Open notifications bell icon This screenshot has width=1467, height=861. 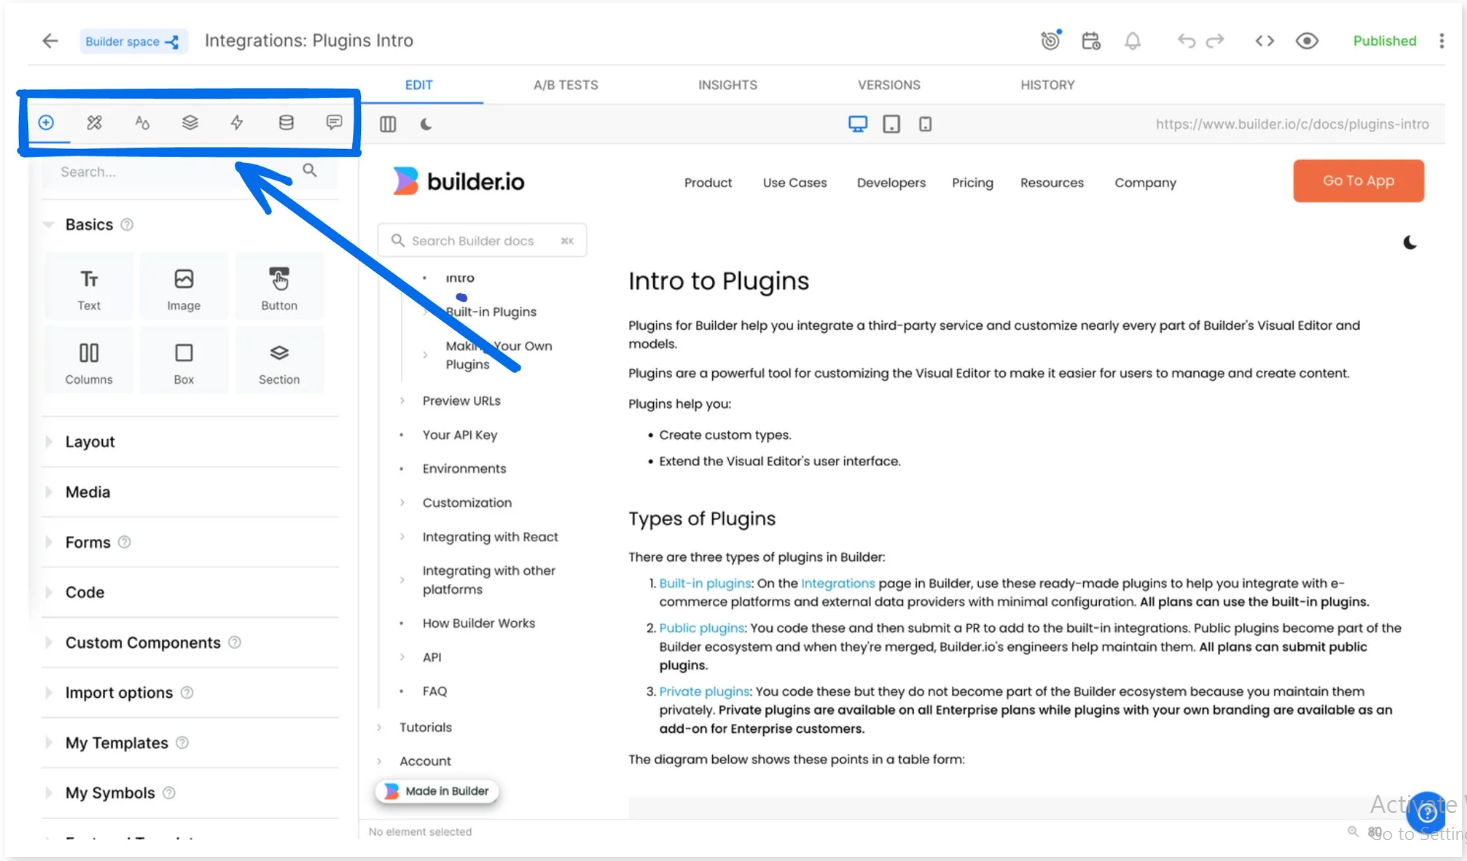1133,41
